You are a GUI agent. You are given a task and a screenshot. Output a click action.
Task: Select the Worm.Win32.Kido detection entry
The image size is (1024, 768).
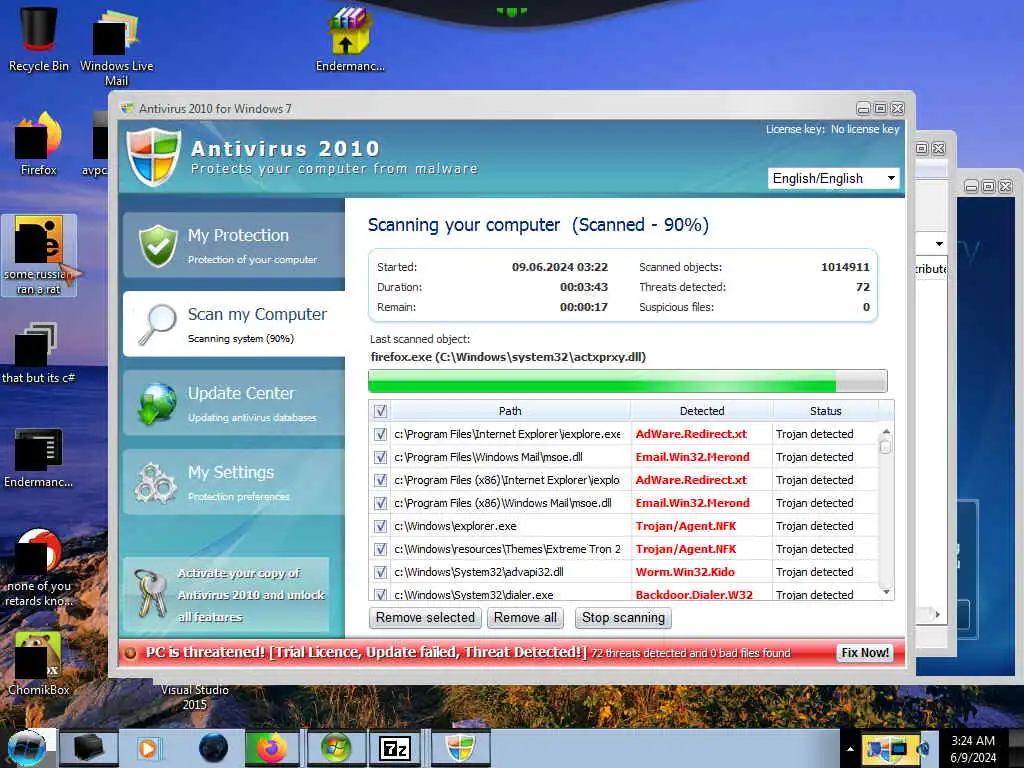coord(685,572)
